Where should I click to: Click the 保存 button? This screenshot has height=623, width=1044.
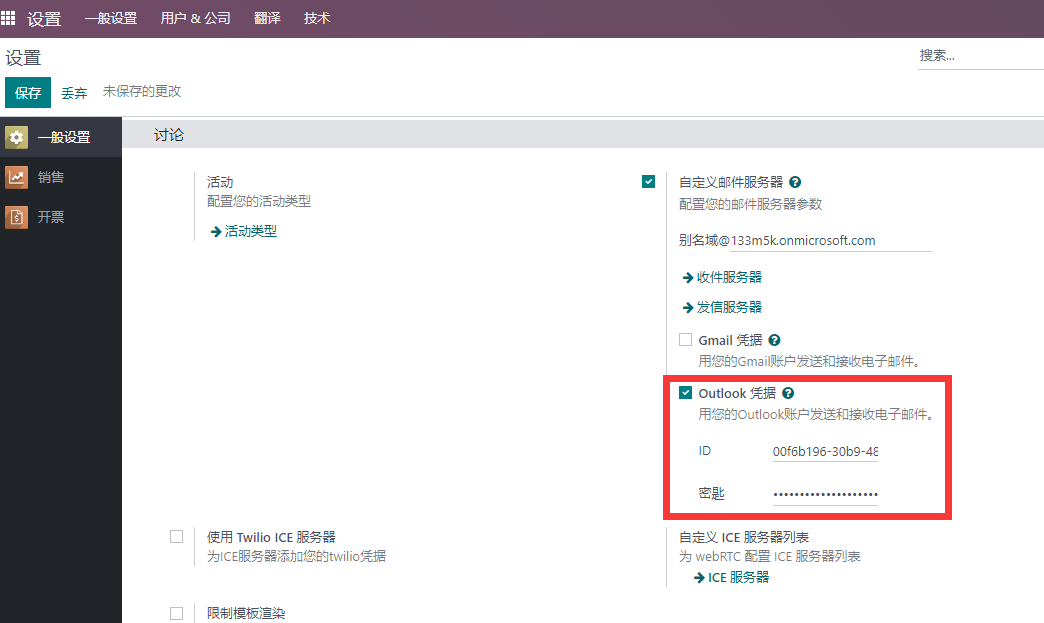point(28,93)
